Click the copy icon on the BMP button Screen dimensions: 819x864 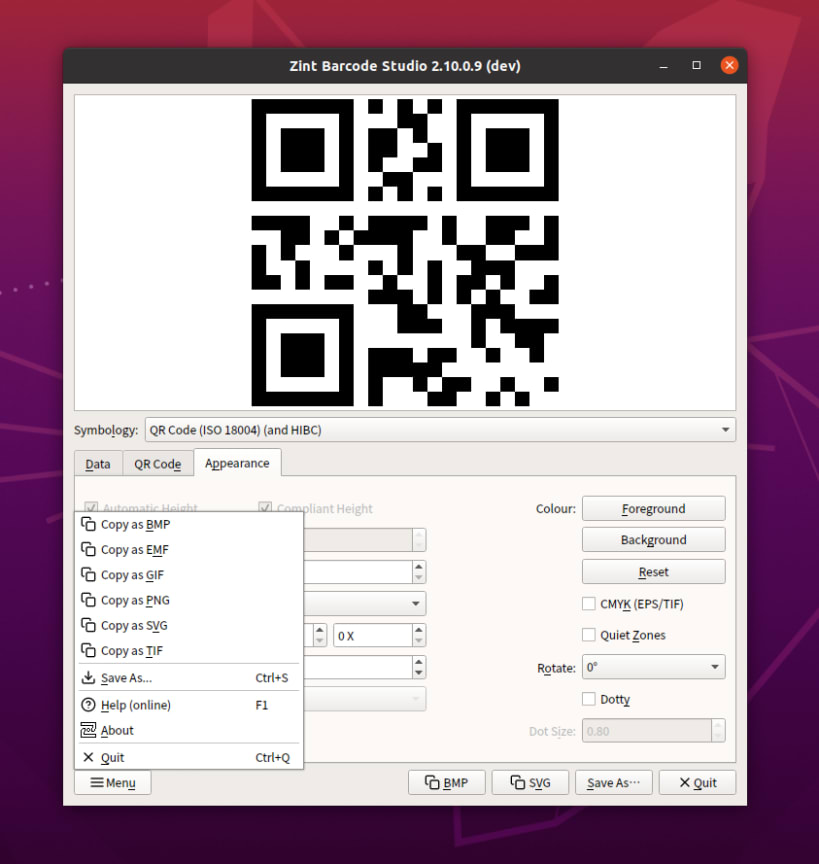coord(432,782)
